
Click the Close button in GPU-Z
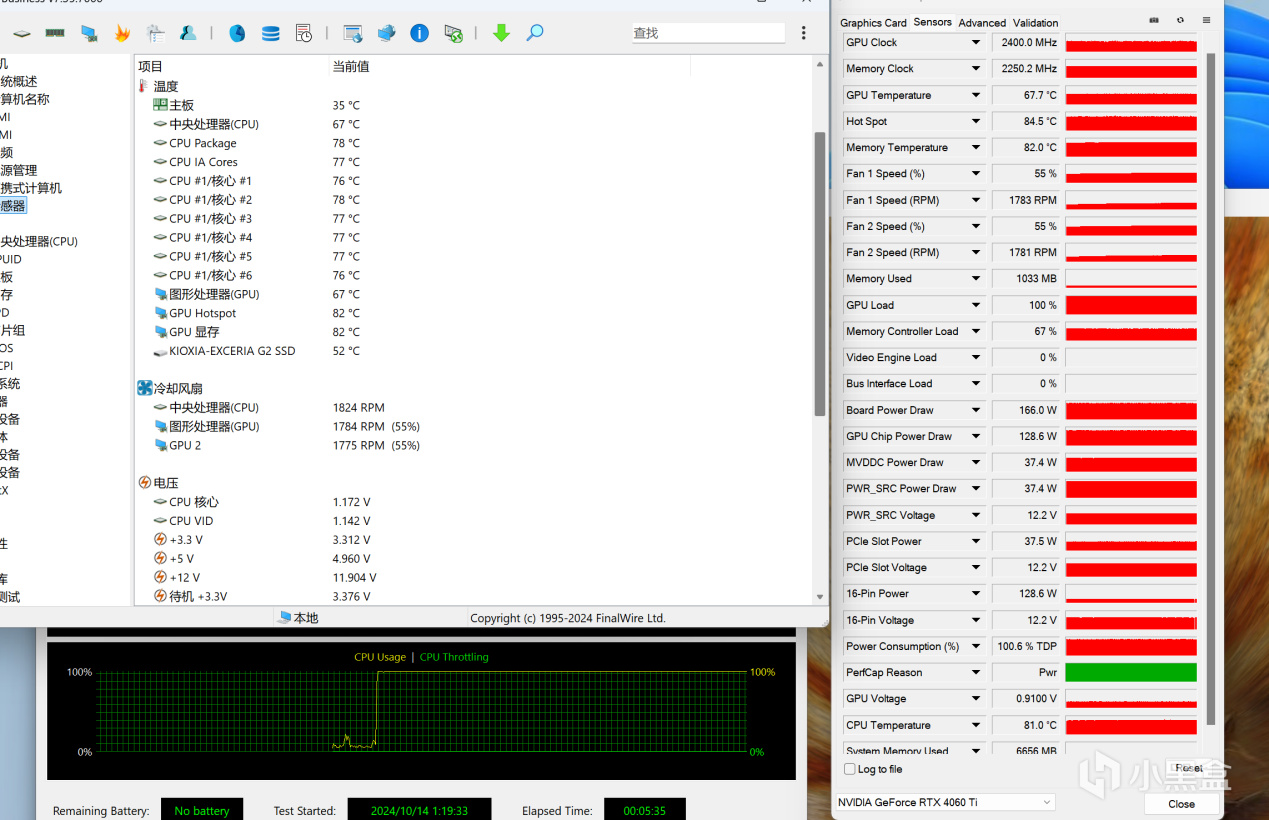tap(1181, 804)
